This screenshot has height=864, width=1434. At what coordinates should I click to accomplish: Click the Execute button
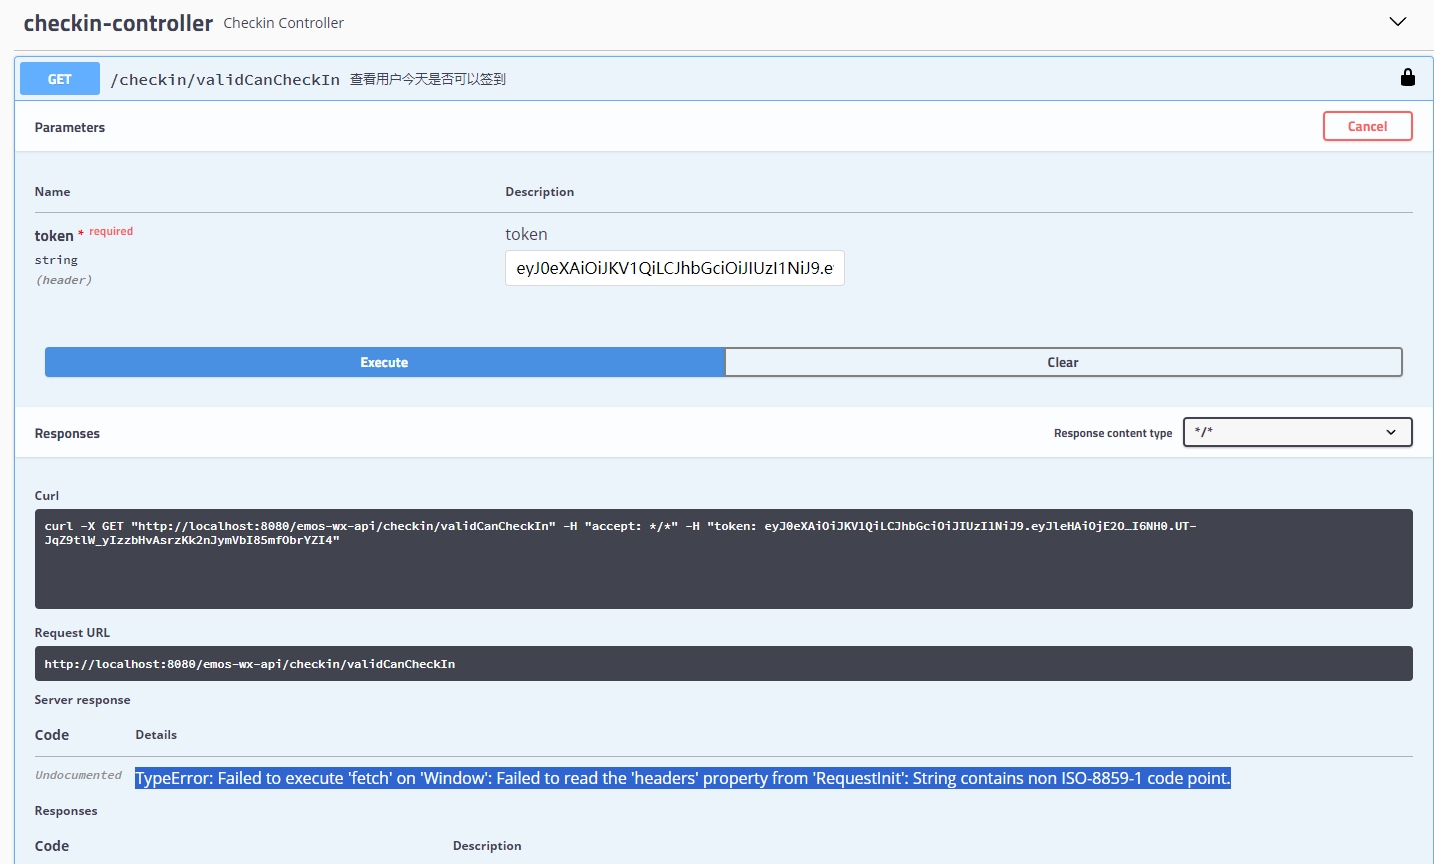(384, 362)
